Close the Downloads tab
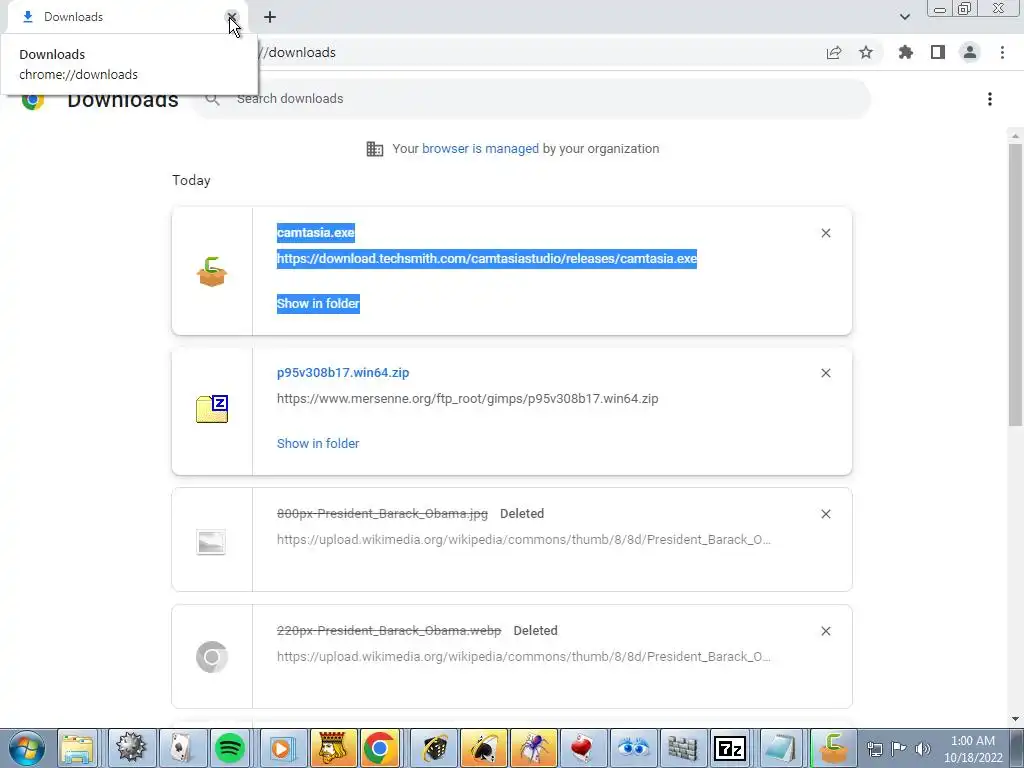 click(x=231, y=17)
